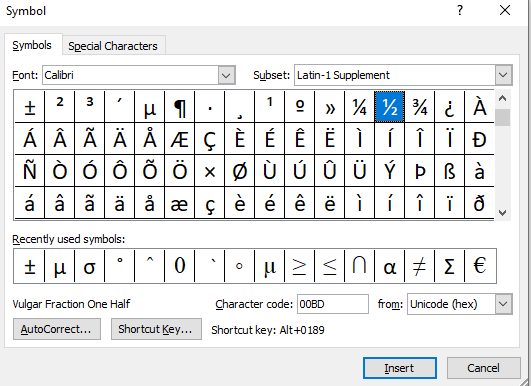Select capital U umlaut Ü
Viewport: 531px width, 386px height.
(359, 171)
